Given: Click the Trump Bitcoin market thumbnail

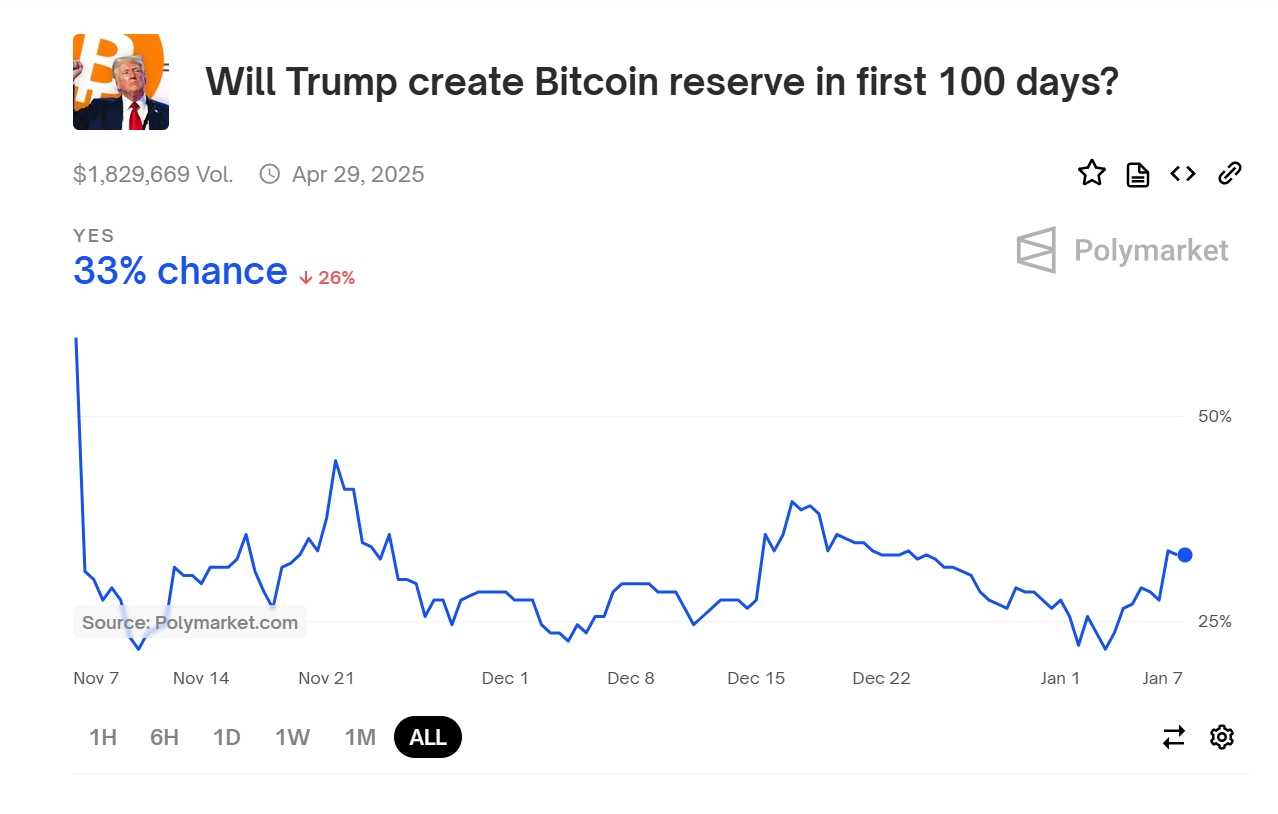Looking at the screenshot, I should [121, 82].
